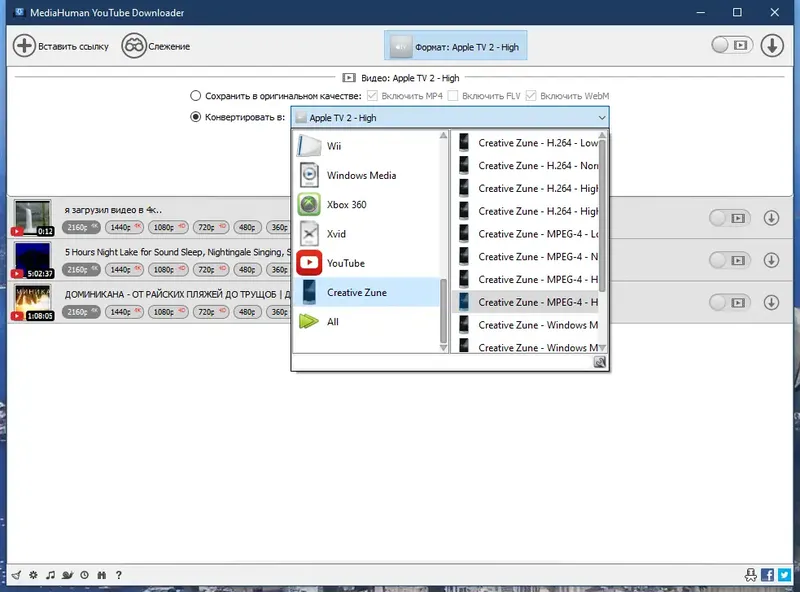Click the green Xbox 360 icon
800x592 pixels.
pyautogui.click(x=309, y=205)
